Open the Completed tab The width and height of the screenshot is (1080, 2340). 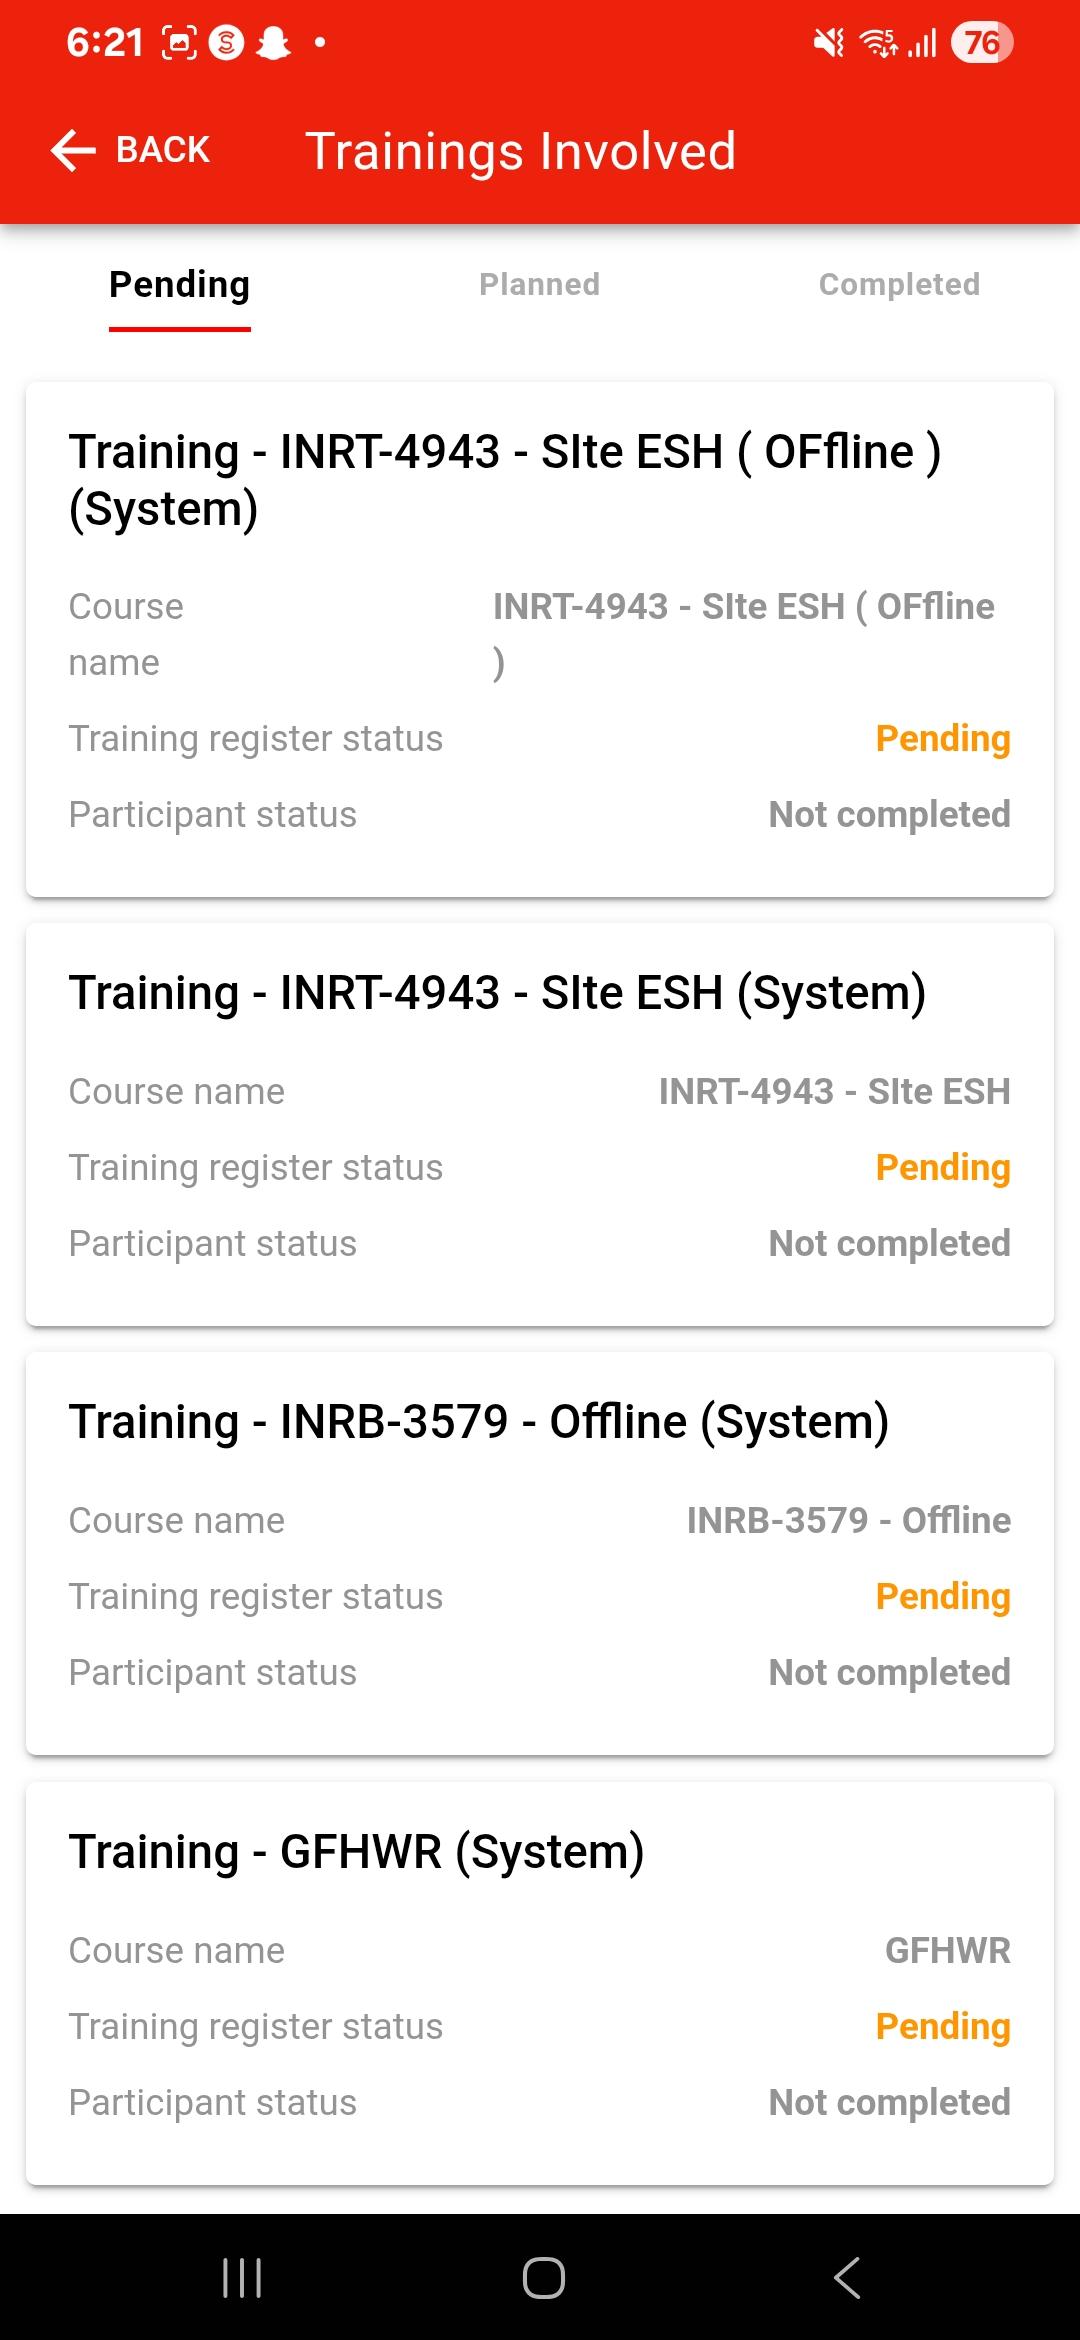click(x=899, y=285)
